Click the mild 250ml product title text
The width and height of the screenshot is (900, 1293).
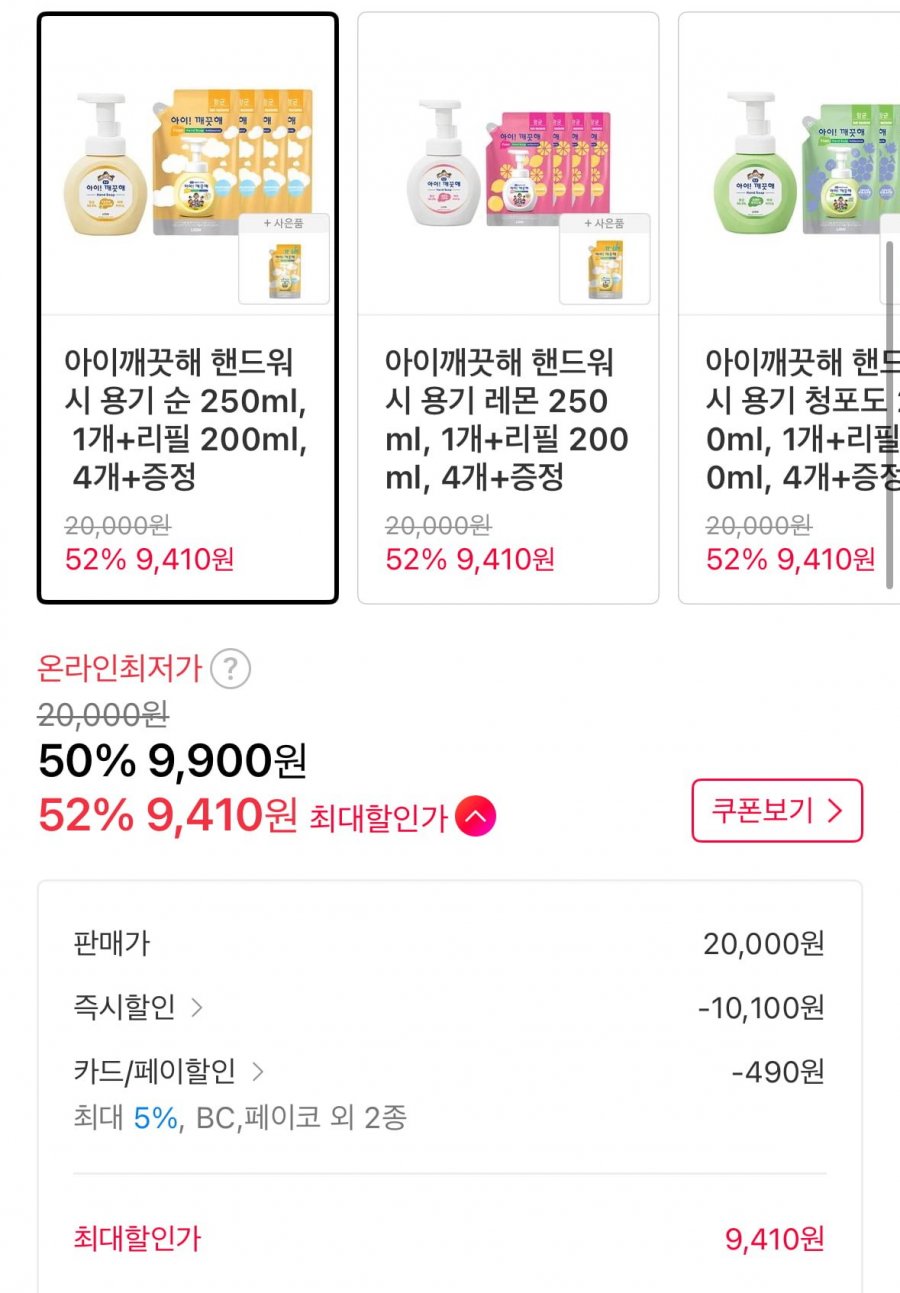[x=186, y=419]
